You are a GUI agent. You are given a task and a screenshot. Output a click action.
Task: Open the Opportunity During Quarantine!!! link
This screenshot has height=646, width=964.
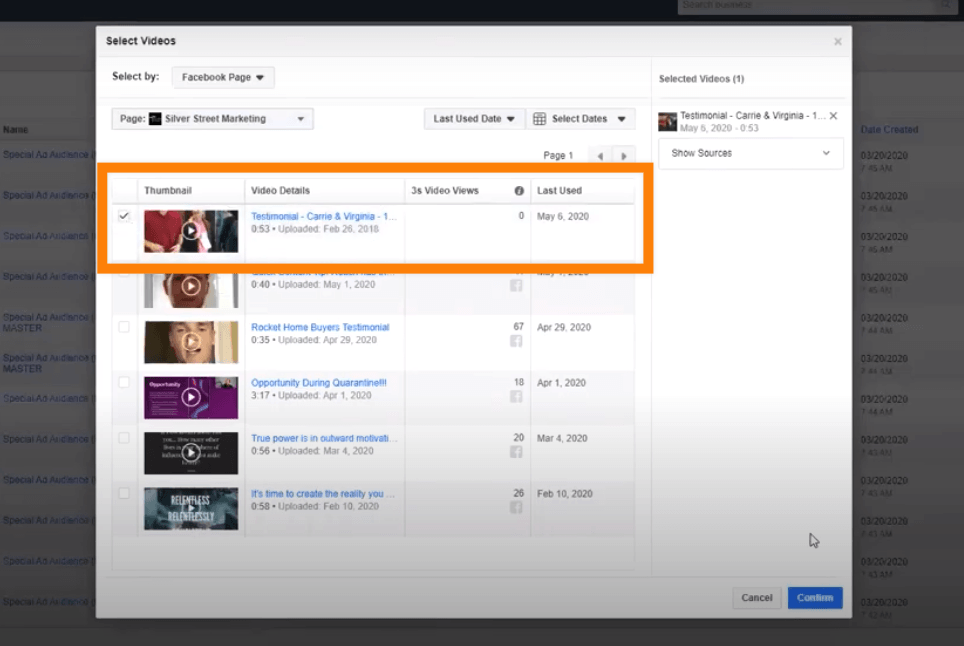click(x=319, y=382)
